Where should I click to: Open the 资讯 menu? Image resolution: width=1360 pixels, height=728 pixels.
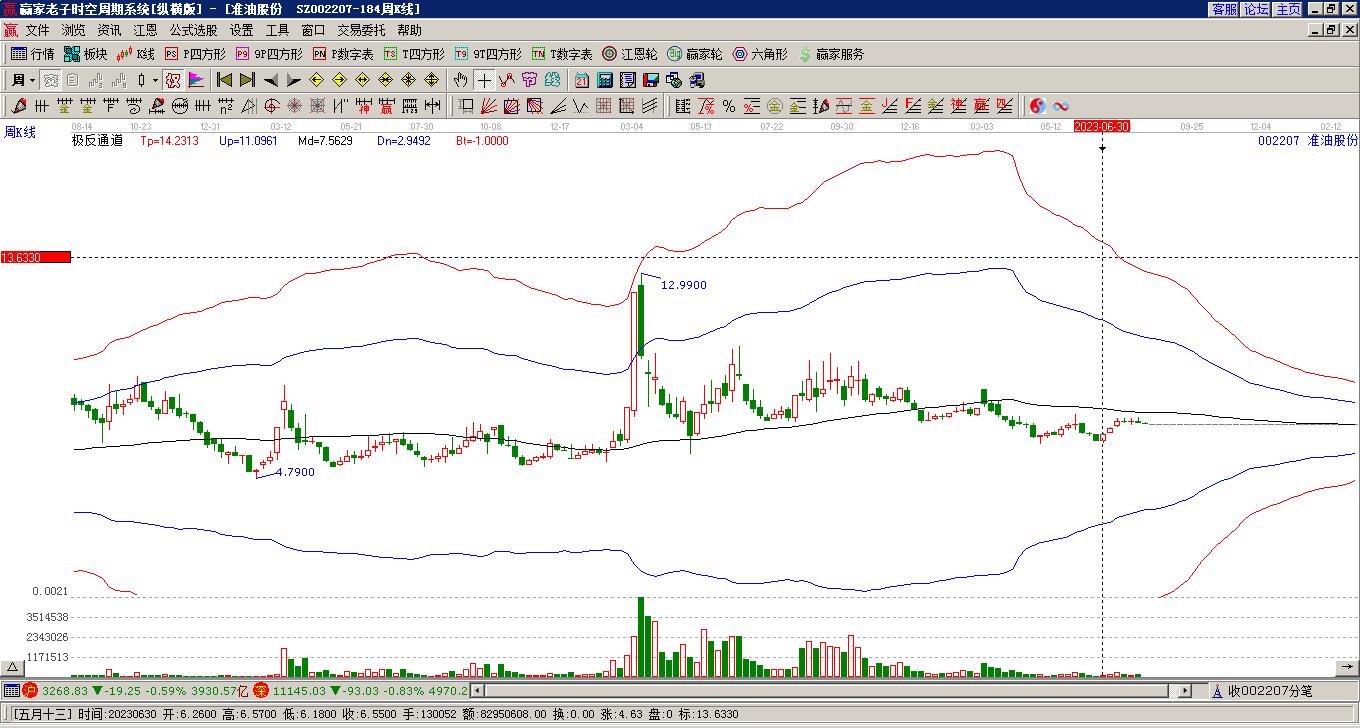point(109,31)
